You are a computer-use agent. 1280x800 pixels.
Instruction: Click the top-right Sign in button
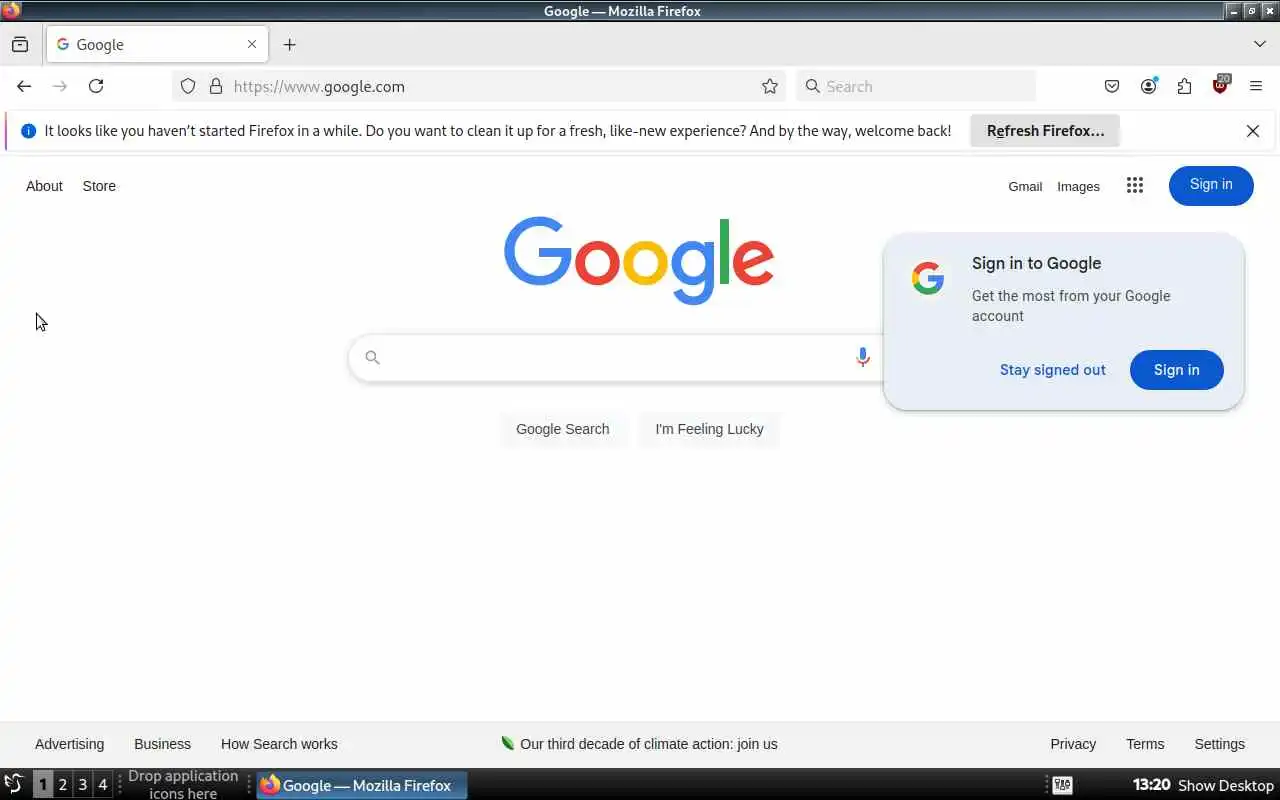click(x=1211, y=185)
